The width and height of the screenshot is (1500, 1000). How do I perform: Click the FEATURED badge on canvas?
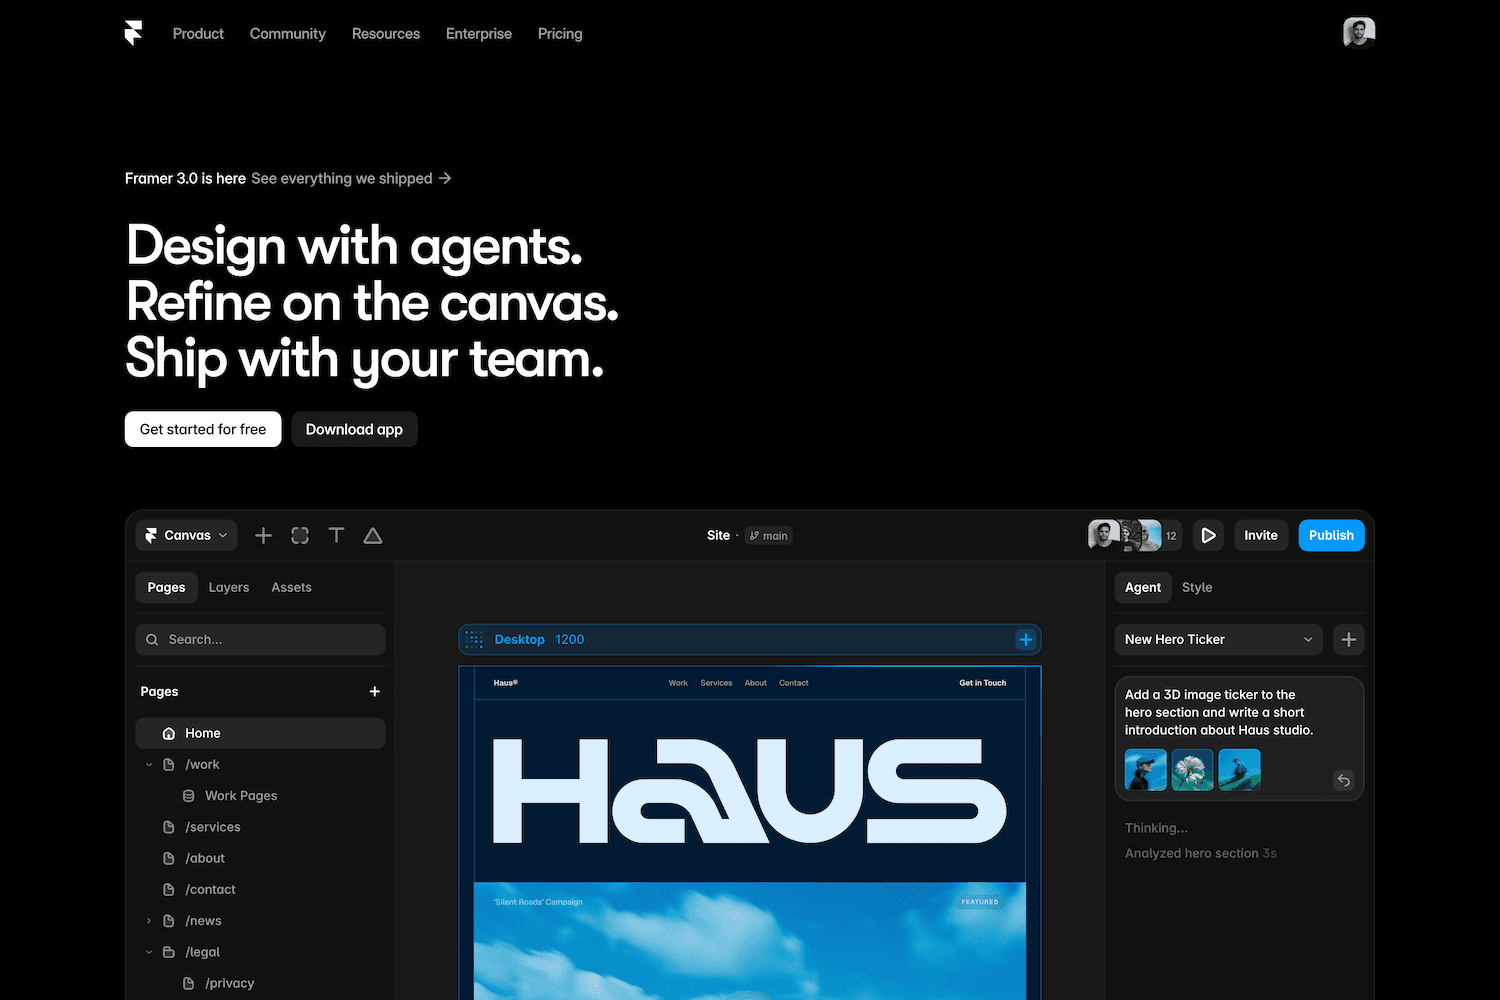[x=980, y=902]
